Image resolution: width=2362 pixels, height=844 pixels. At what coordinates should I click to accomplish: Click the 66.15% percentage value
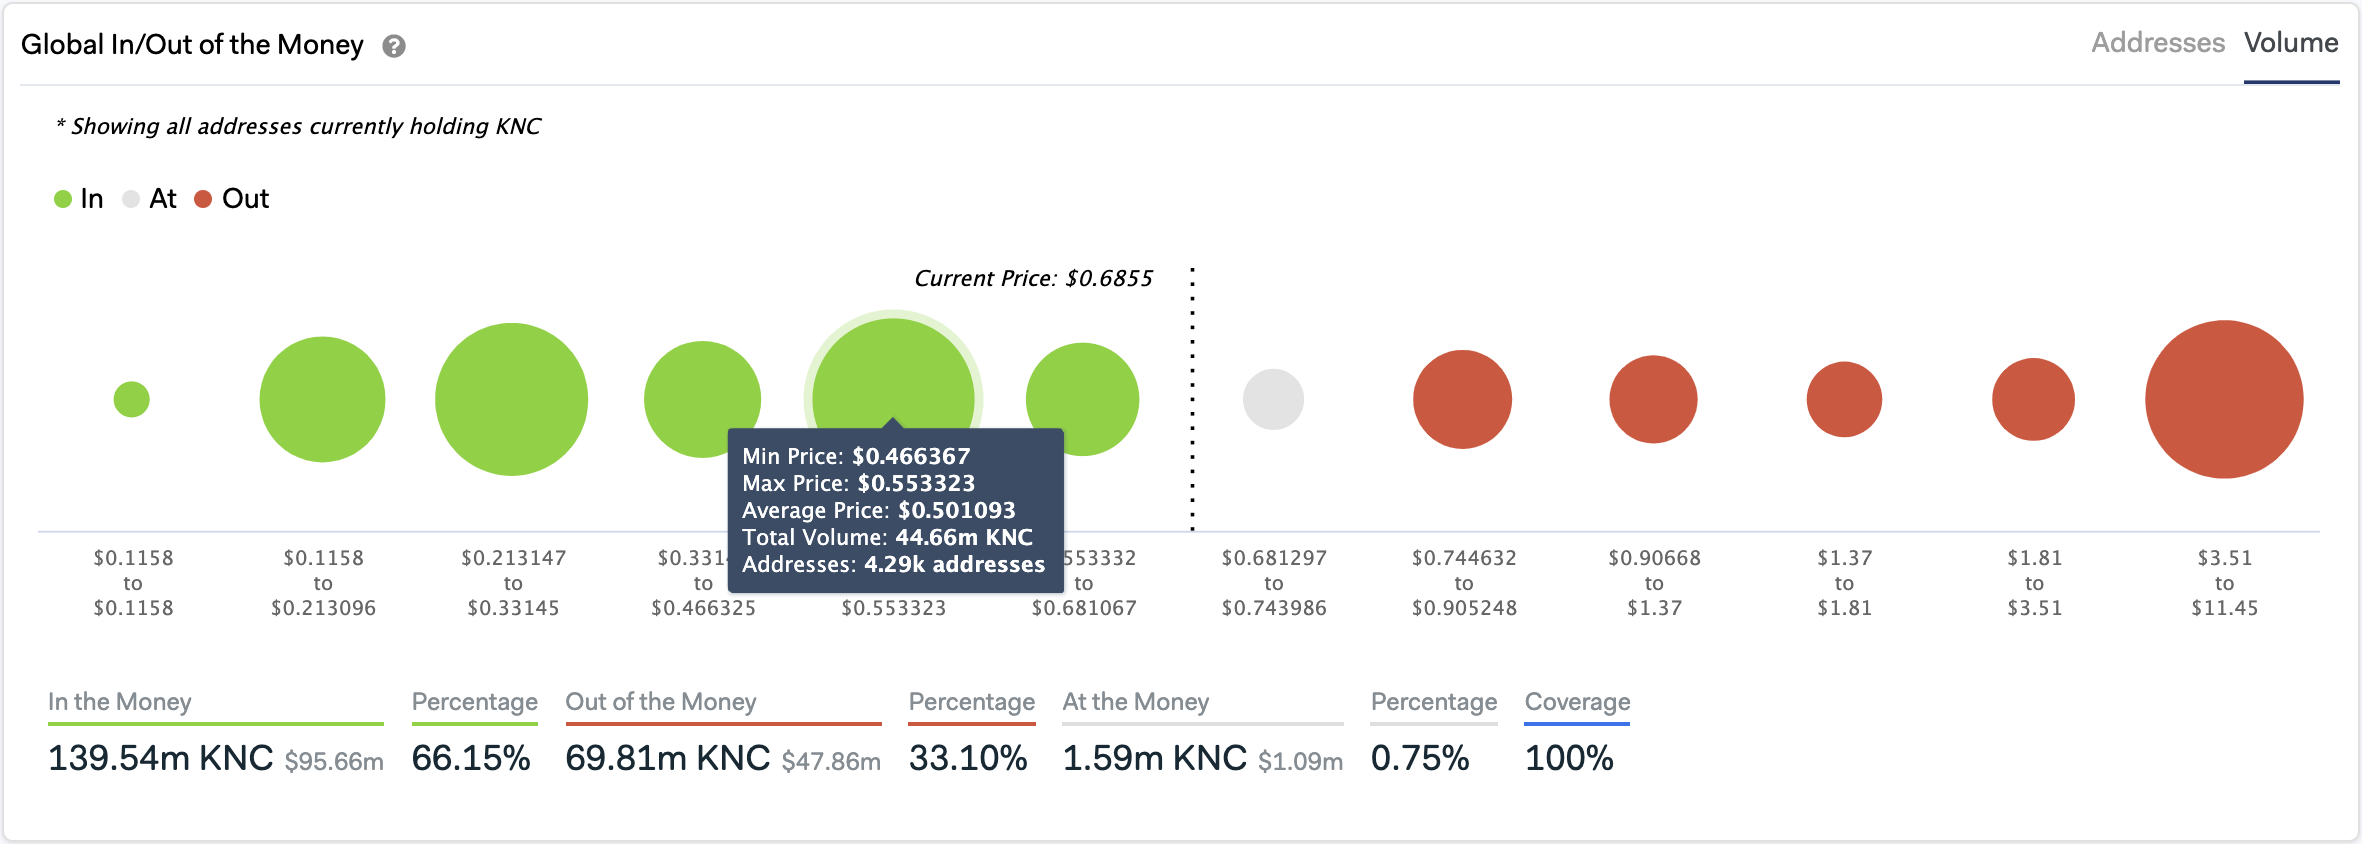[x=471, y=758]
